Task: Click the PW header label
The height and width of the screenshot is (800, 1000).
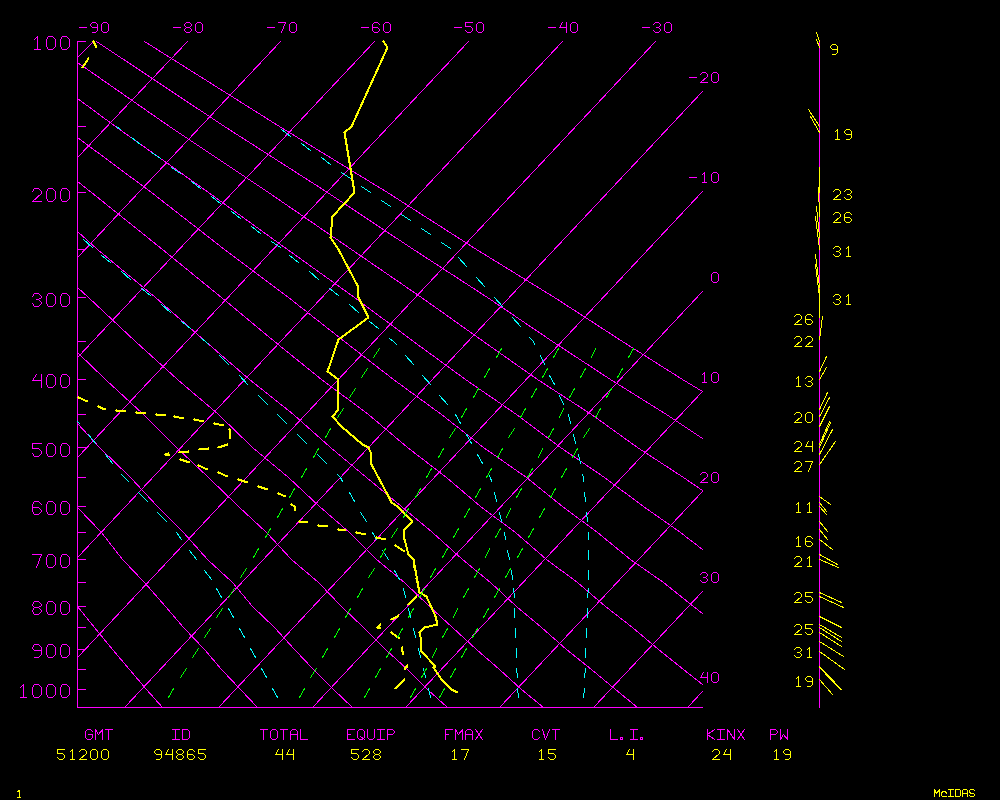Action: pyautogui.click(x=778, y=735)
